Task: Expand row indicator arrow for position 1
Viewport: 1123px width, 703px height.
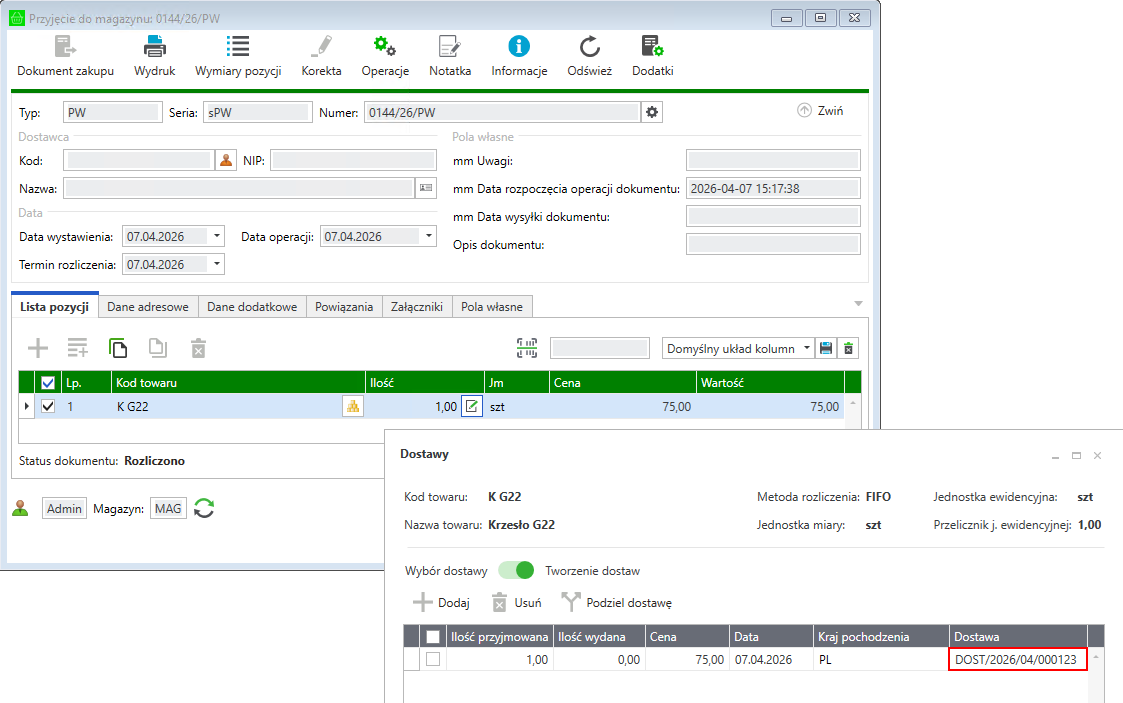Action: pyautogui.click(x=26, y=407)
